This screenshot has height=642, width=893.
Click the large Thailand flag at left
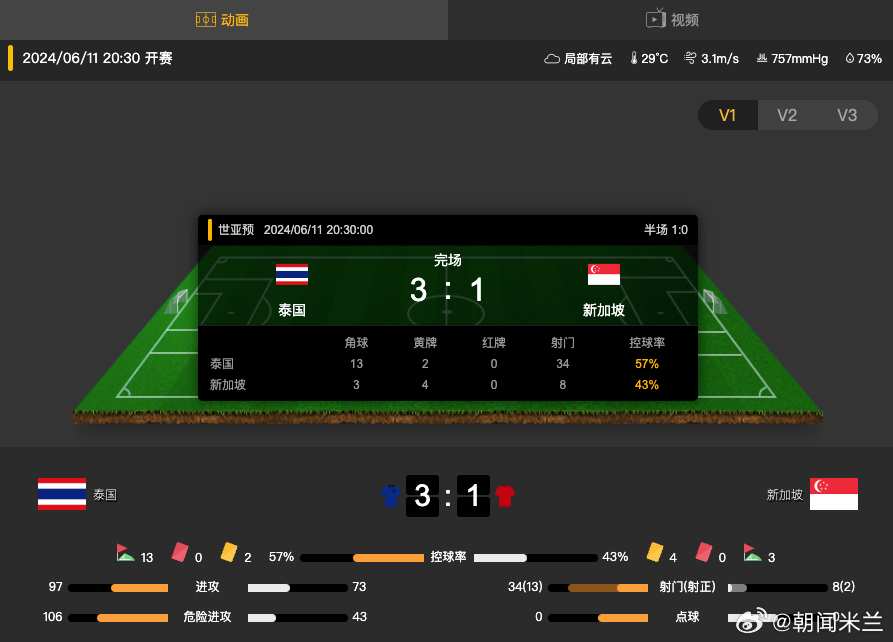(62, 494)
